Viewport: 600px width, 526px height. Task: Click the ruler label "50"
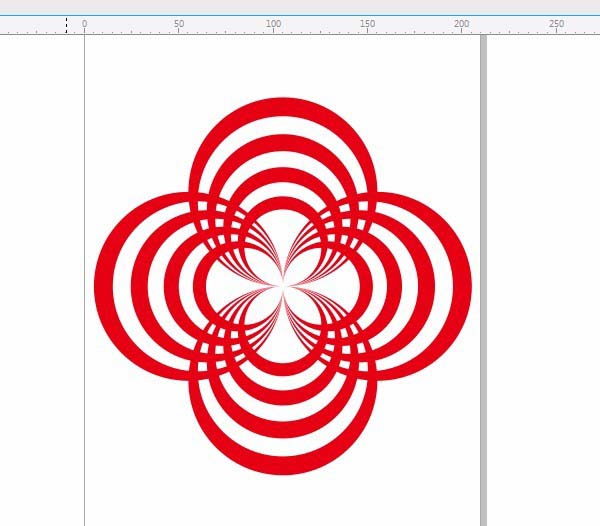click(x=179, y=24)
